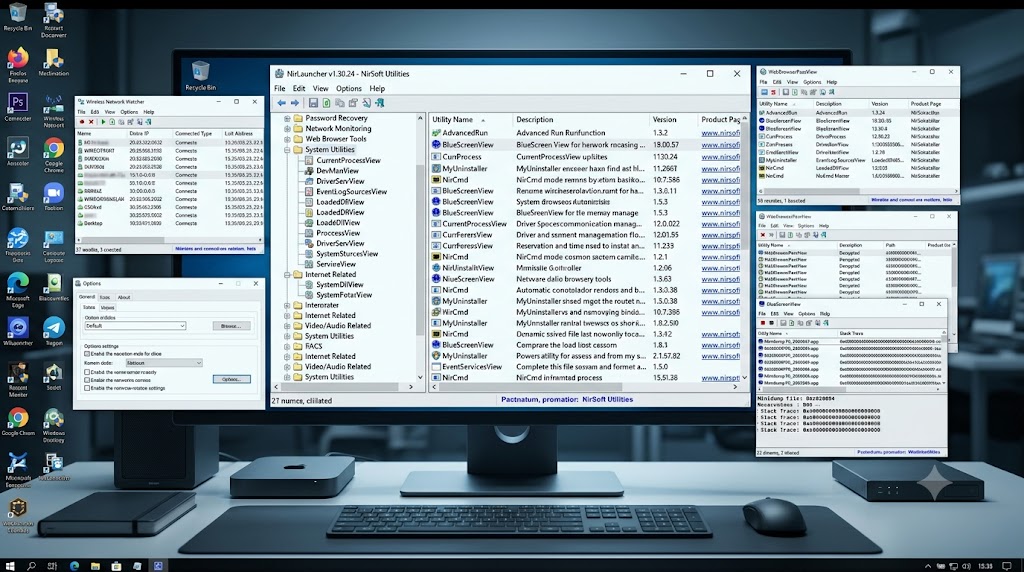Click the back arrow in NirLauncher toolbar

(x=281, y=103)
